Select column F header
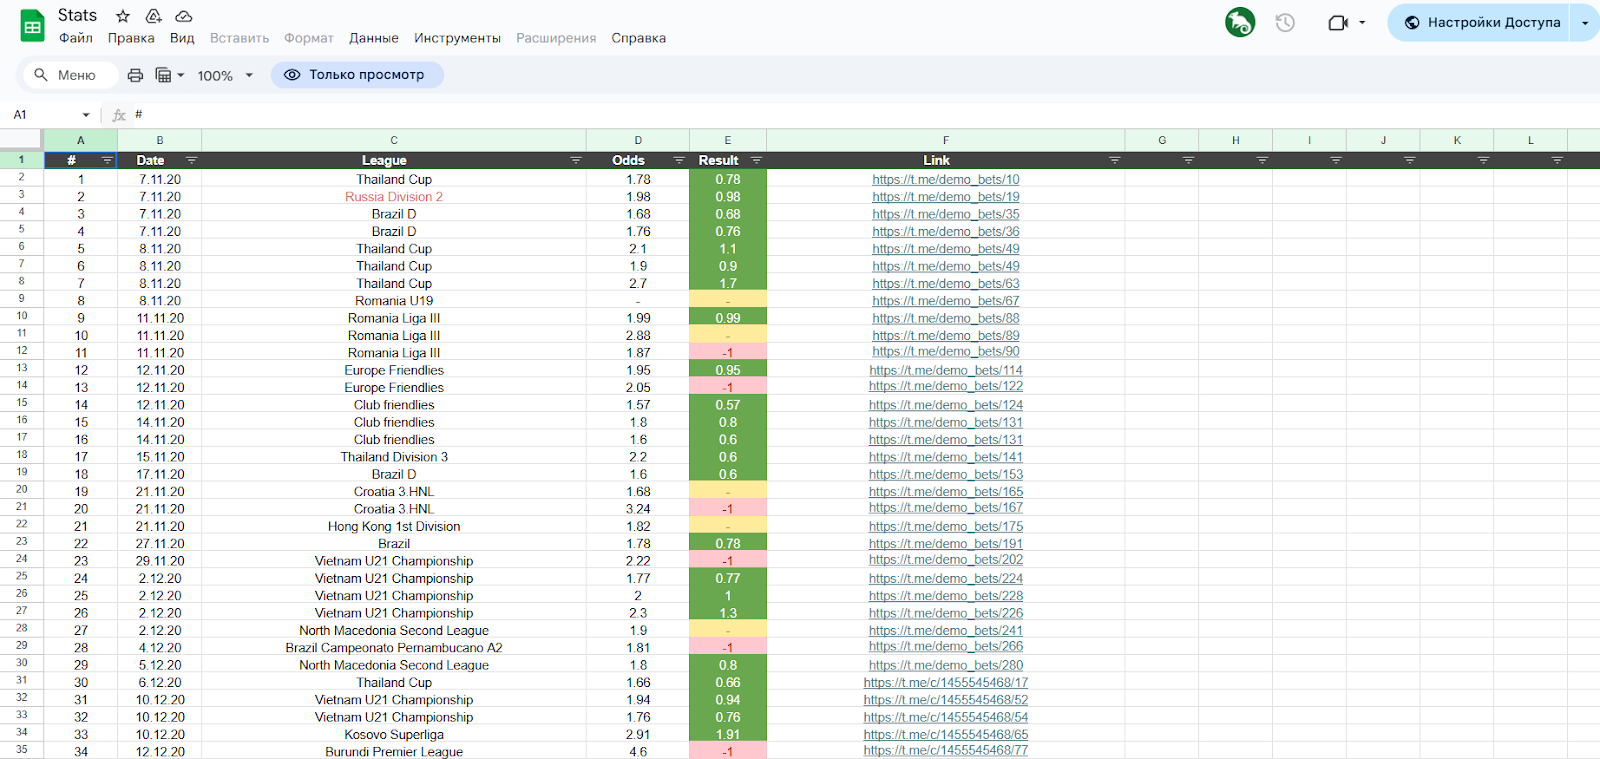Screen dimensions: 1600x759 tap(946, 140)
